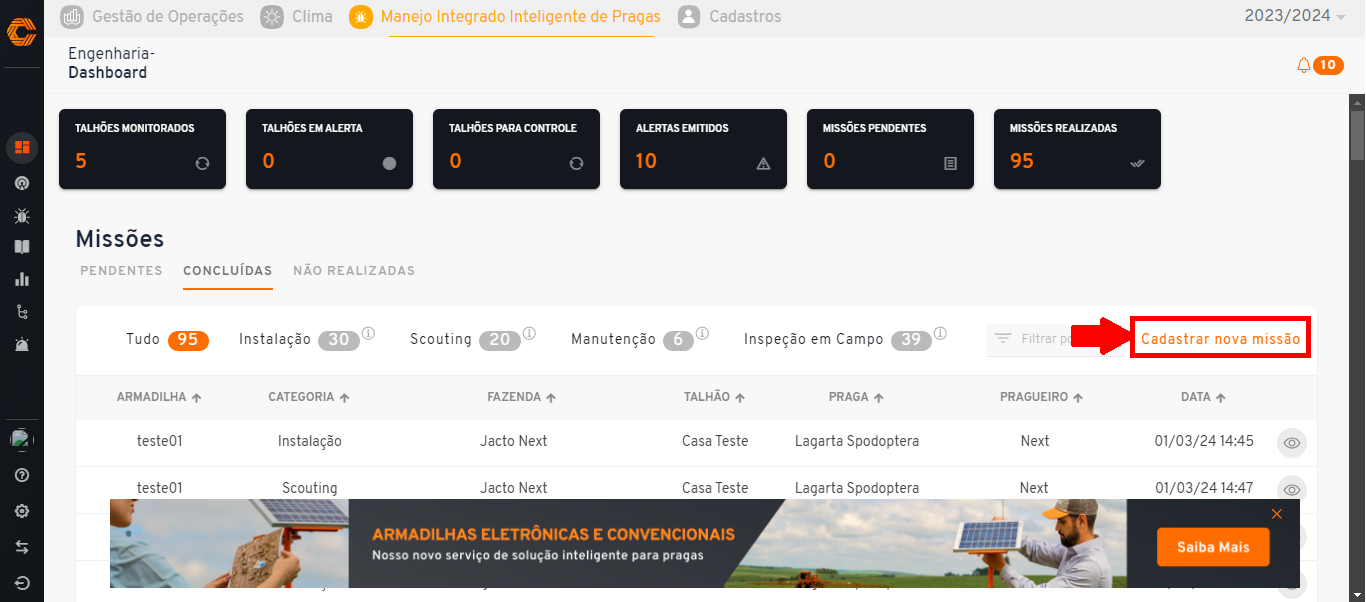Click Jacto Next in the Scouting row
The height and width of the screenshot is (602, 1366).
(514, 488)
